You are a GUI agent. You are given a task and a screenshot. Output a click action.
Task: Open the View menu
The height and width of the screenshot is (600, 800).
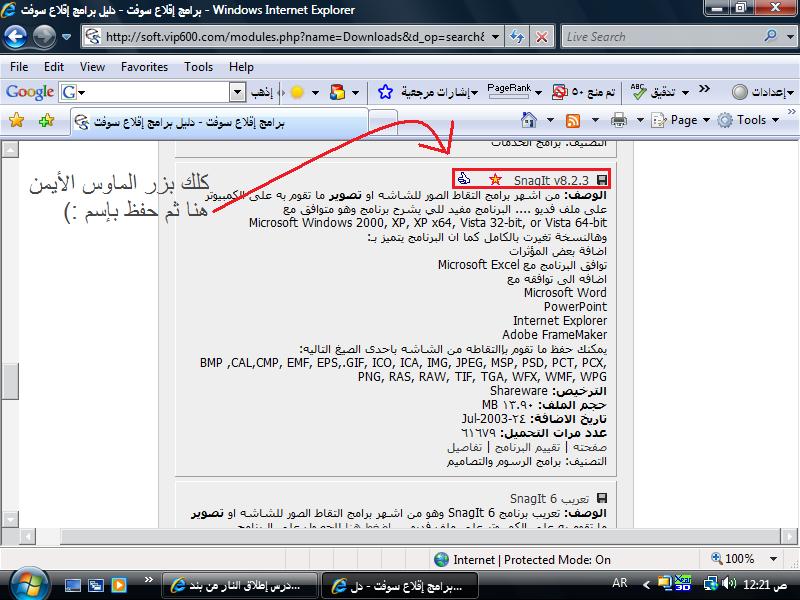coord(92,67)
